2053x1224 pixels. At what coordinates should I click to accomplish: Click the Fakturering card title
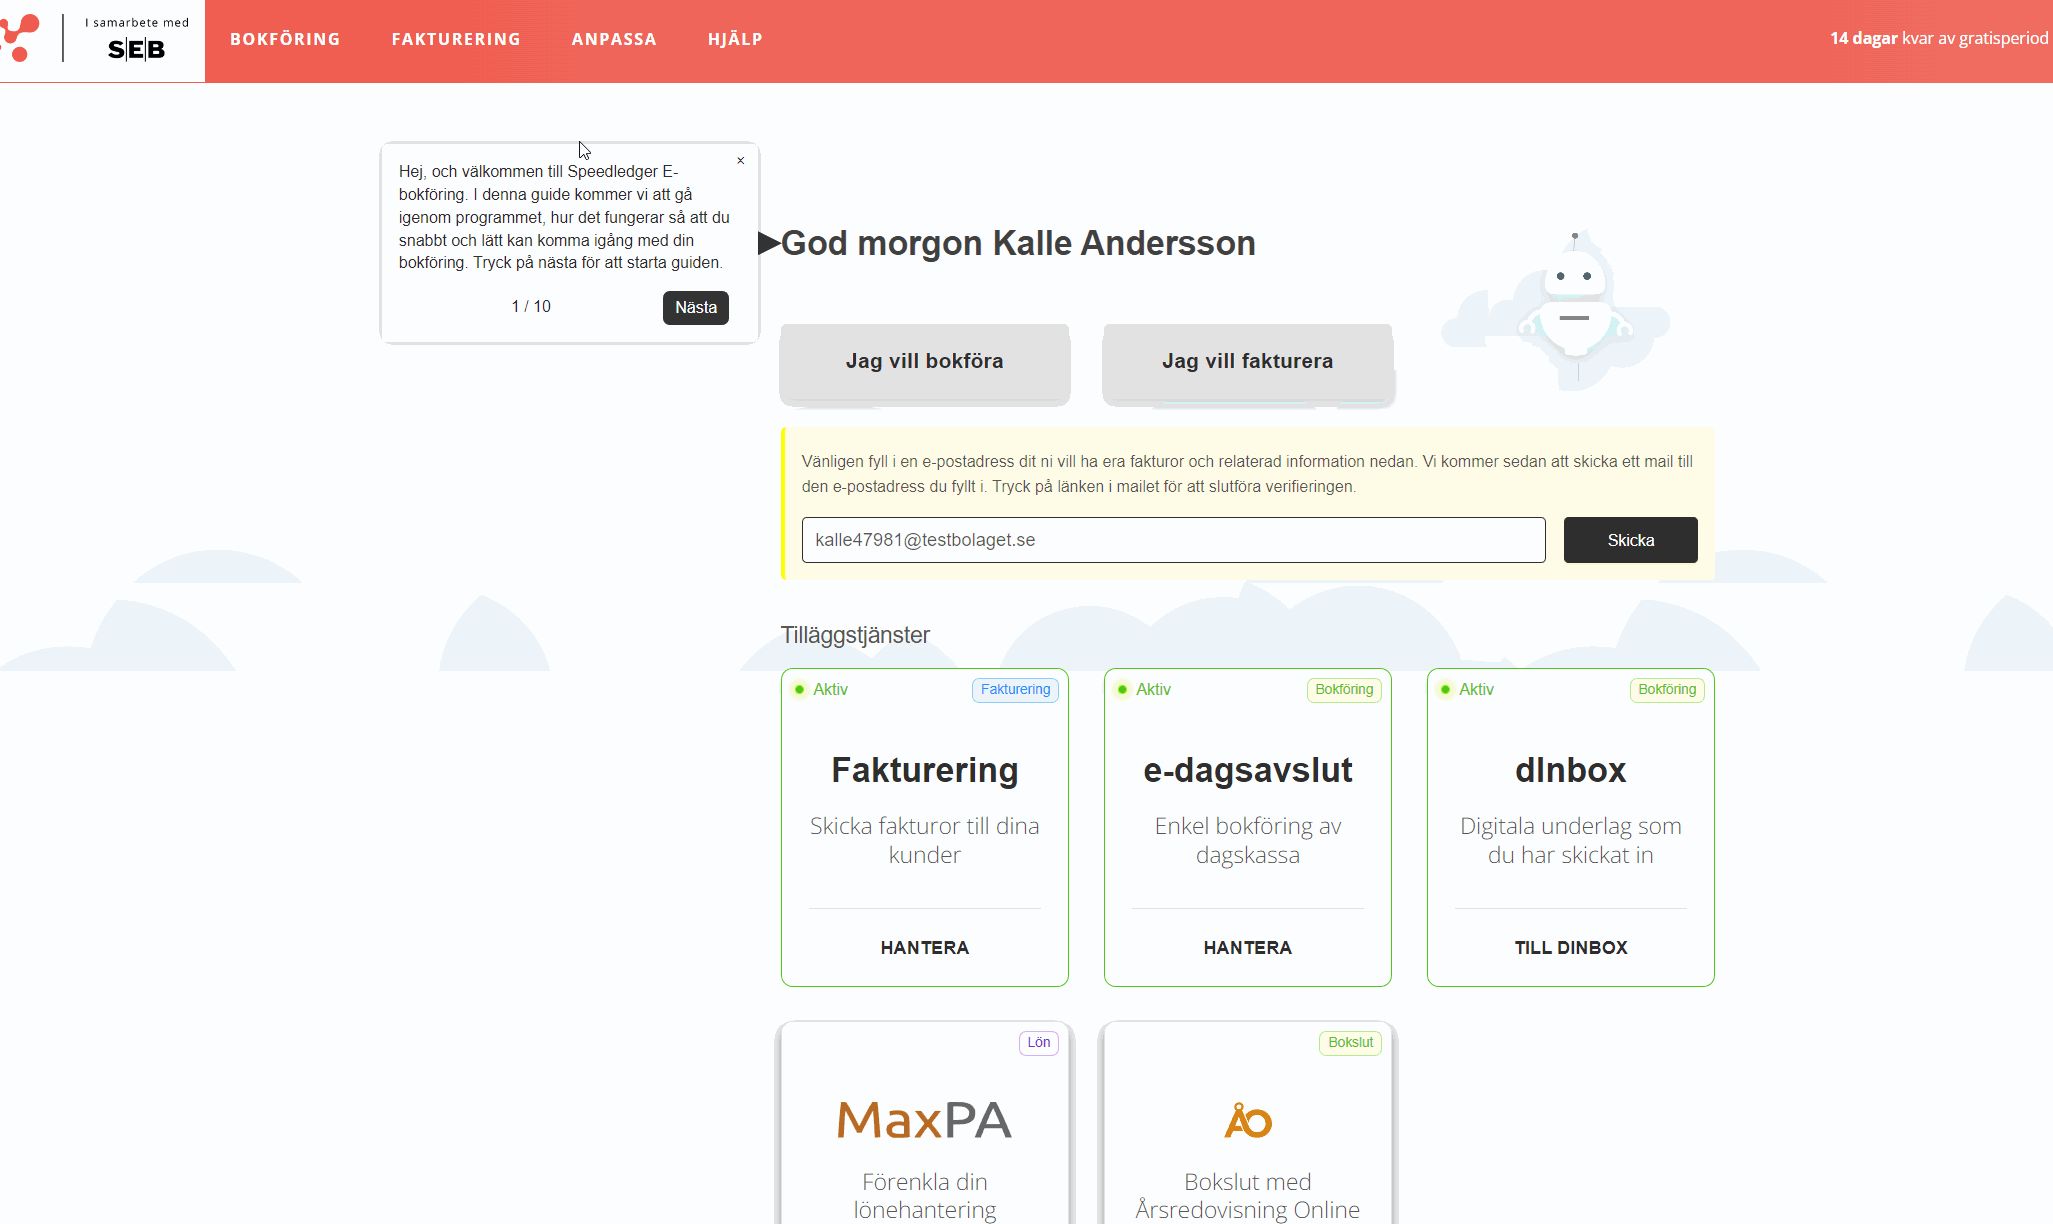pos(925,771)
